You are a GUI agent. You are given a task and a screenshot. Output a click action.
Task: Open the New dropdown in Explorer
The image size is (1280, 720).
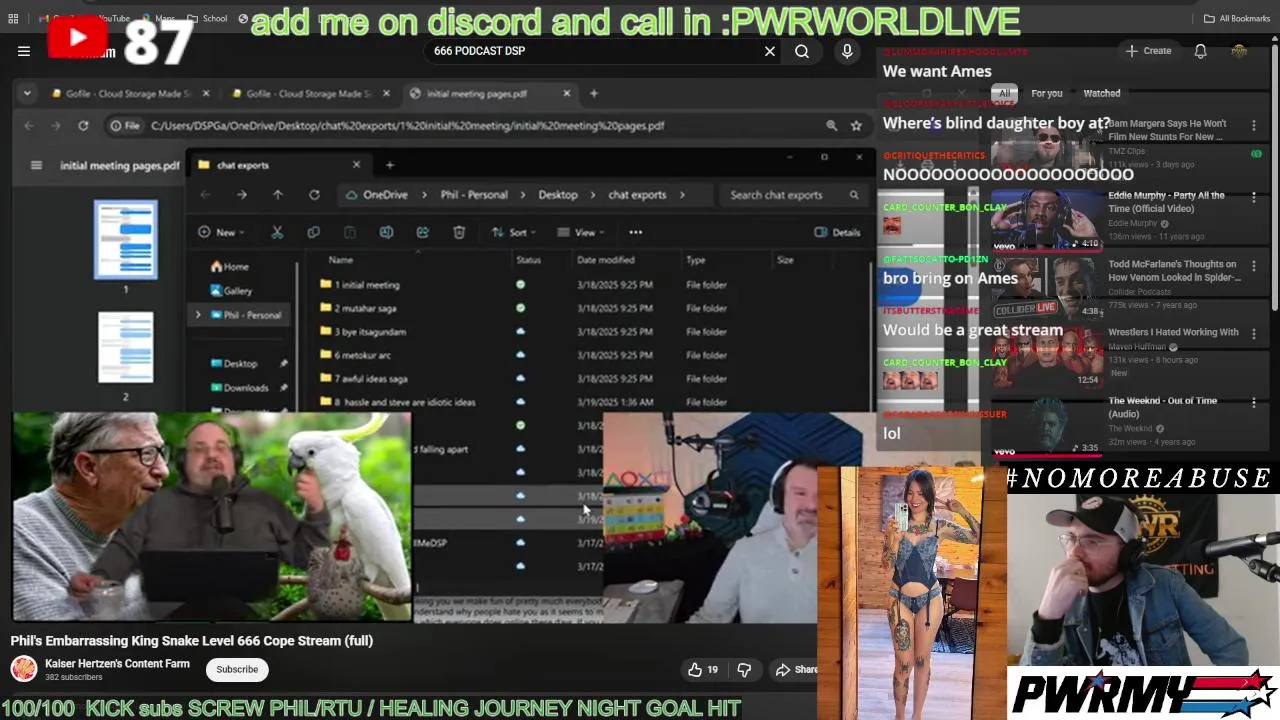coord(222,232)
